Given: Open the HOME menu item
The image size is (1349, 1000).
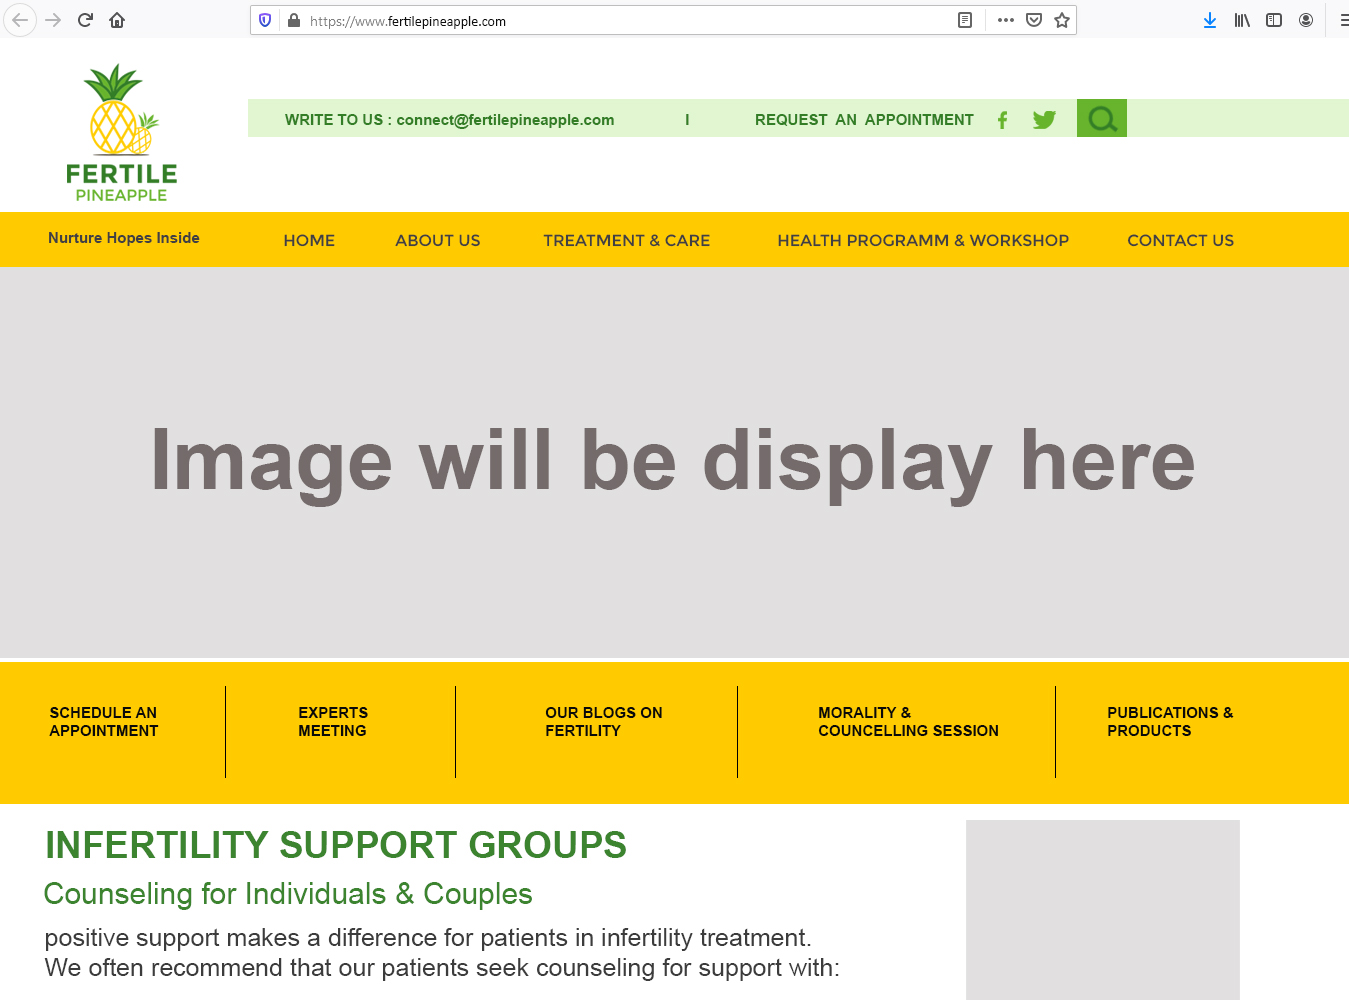Looking at the screenshot, I should (309, 240).
